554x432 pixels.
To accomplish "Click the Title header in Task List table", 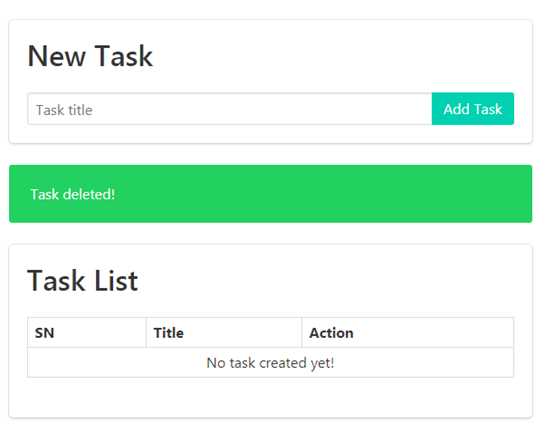I will [224, 333].
